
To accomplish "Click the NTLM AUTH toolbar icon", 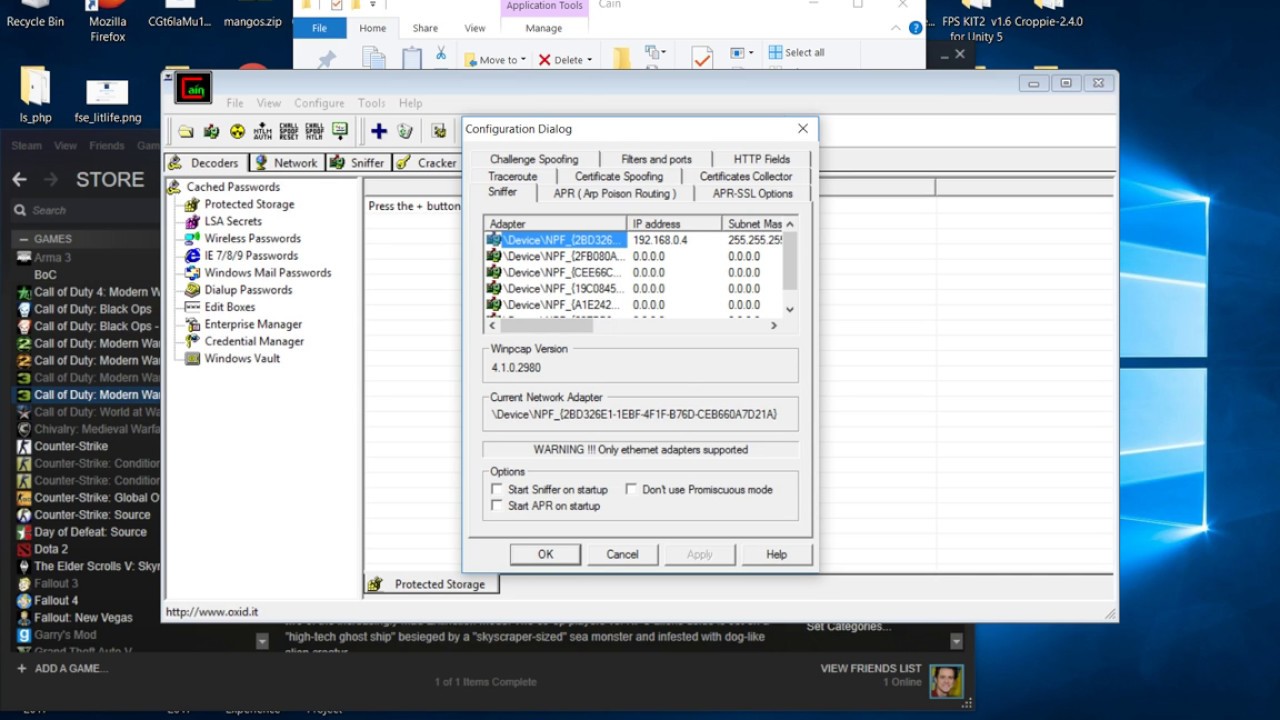I will [x=263, y=131].
